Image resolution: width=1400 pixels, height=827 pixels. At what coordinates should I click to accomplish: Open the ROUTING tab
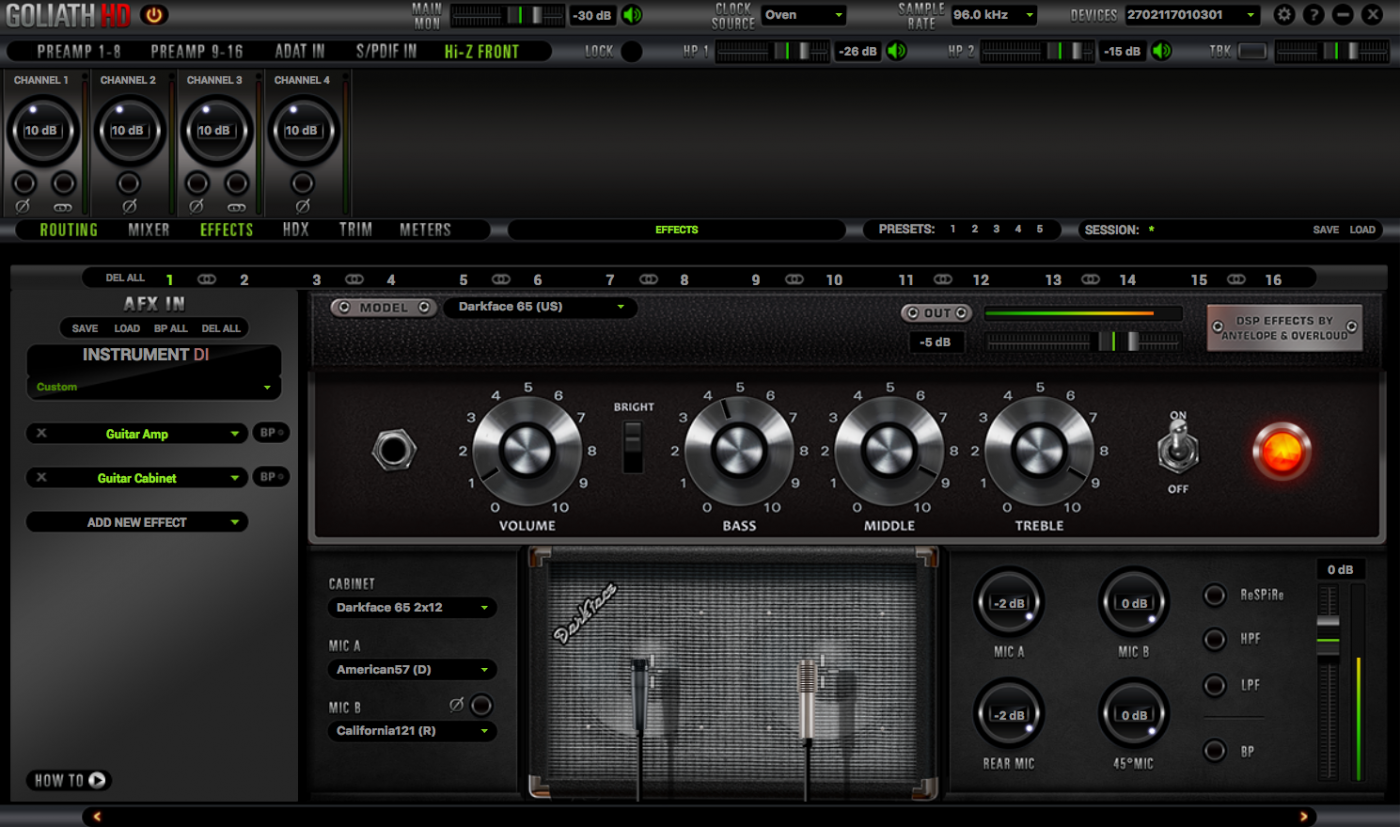[69, 229]
